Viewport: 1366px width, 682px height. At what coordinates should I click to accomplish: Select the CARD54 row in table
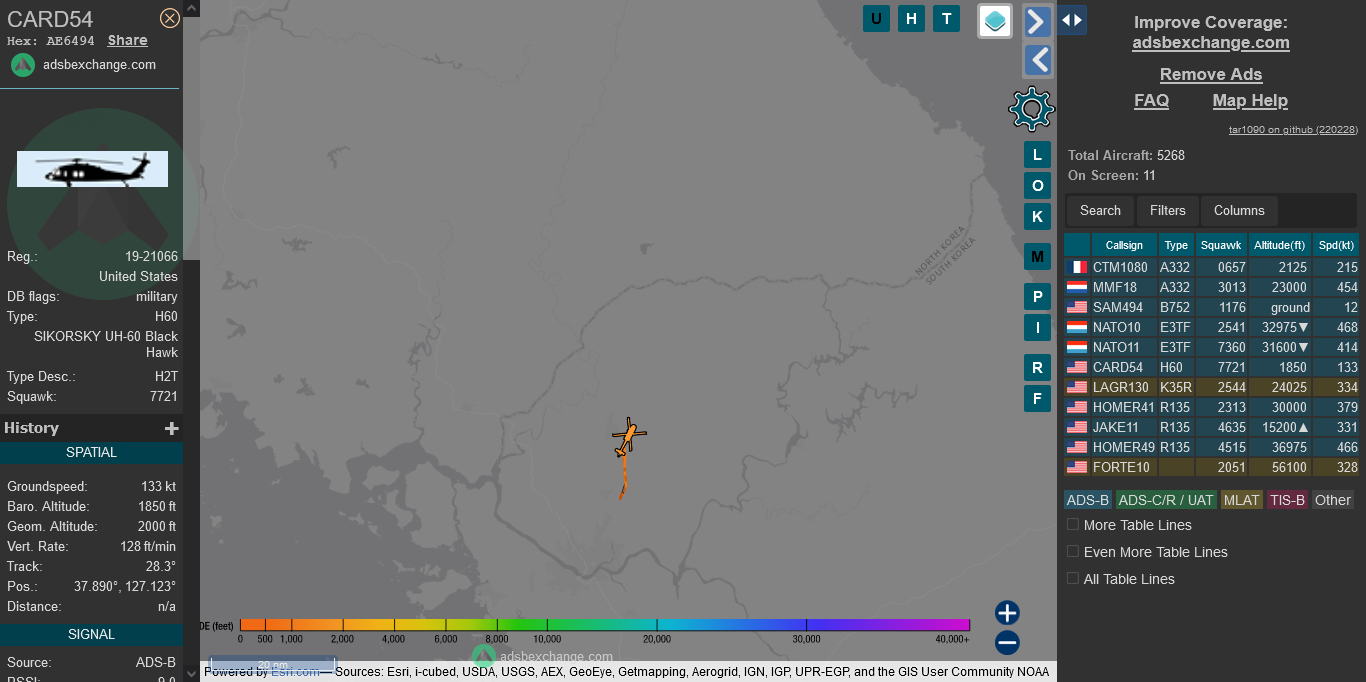click(x=1212, y=367)
